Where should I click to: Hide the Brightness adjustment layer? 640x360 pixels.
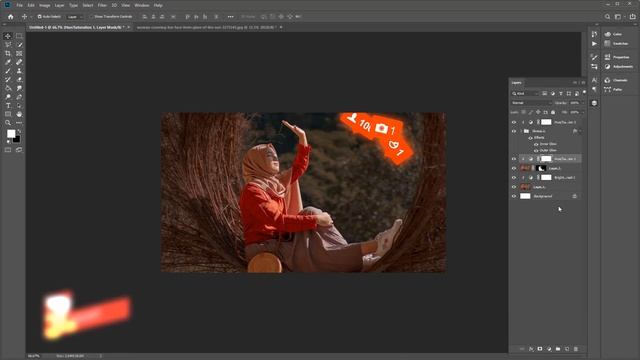[514, 178]
